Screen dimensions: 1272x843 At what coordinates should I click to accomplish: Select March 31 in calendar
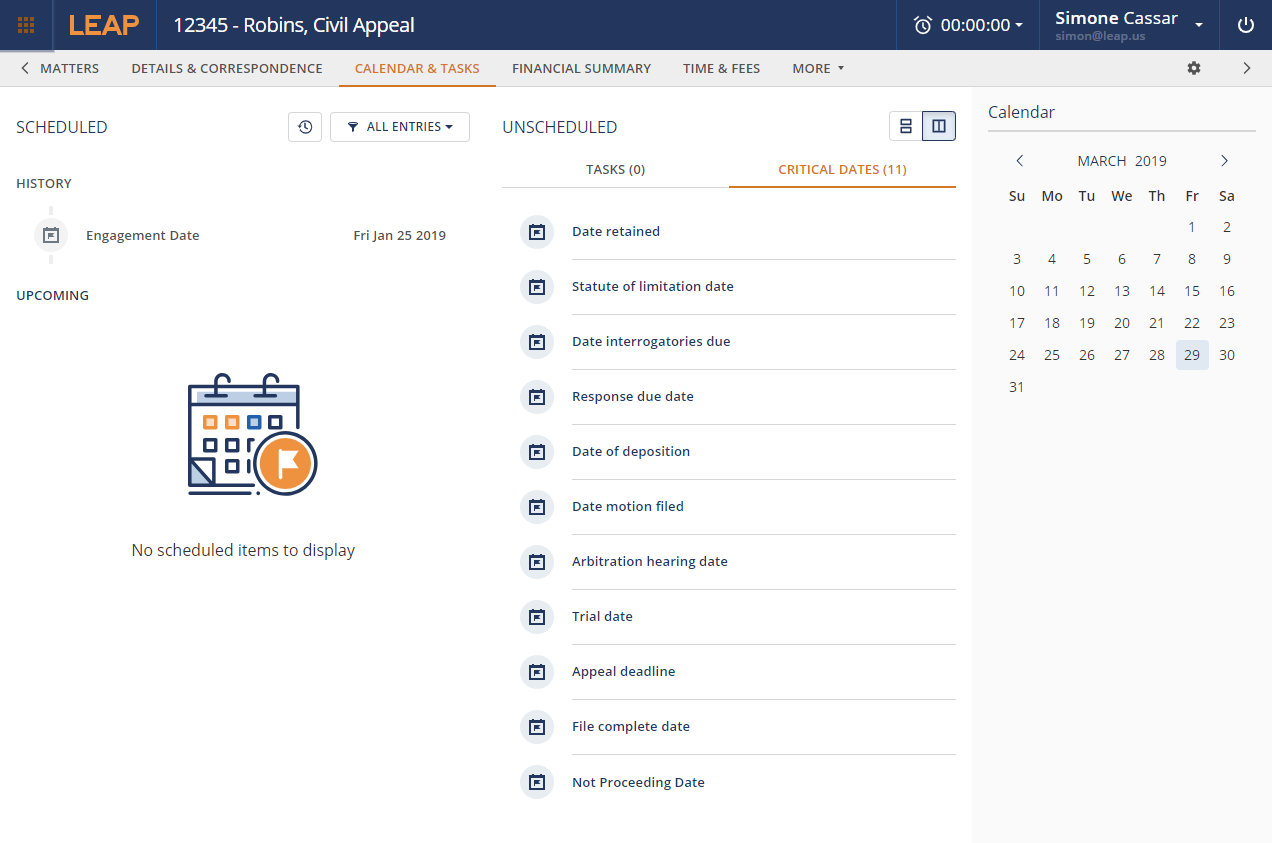pos(1017,387)
